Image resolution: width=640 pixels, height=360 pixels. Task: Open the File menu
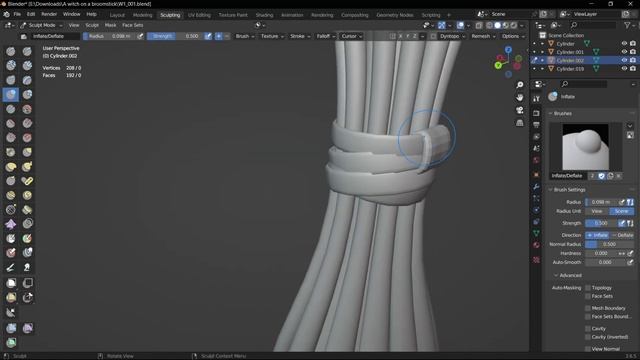17,14
